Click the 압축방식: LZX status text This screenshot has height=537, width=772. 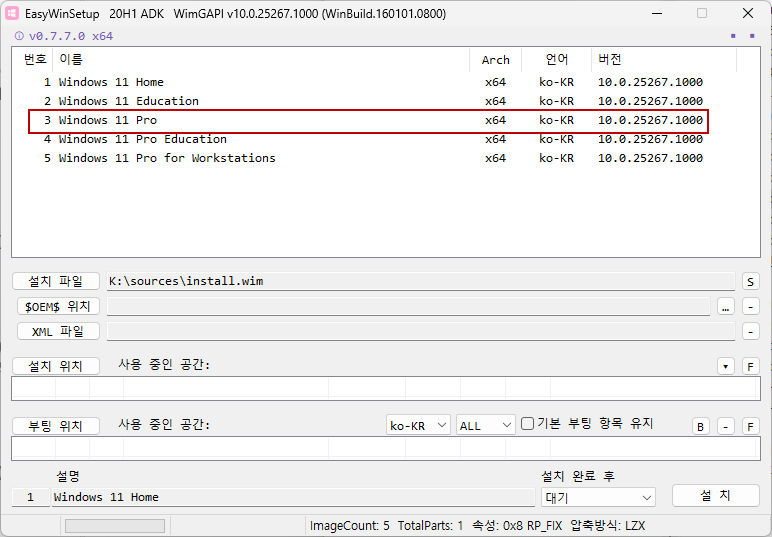pos(608,526)
